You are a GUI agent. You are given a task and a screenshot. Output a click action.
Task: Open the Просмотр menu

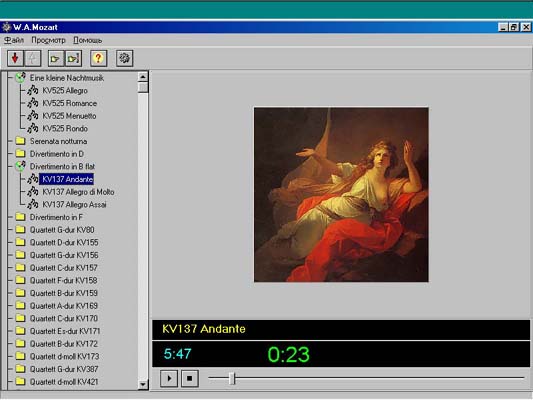[x=48, y=40]
